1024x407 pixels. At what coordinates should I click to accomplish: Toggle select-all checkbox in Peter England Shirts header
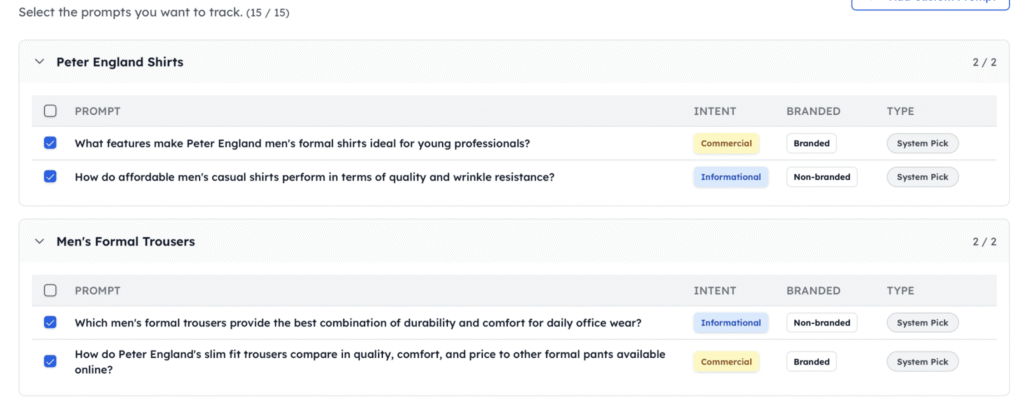(50, 111)
